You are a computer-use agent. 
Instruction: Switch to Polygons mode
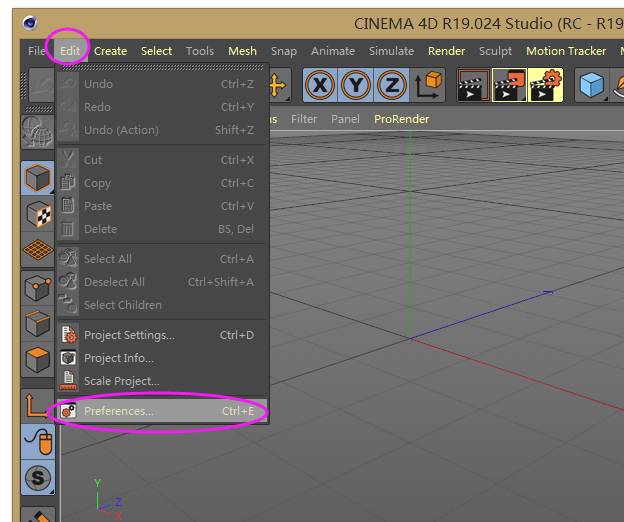click(37, 359)
